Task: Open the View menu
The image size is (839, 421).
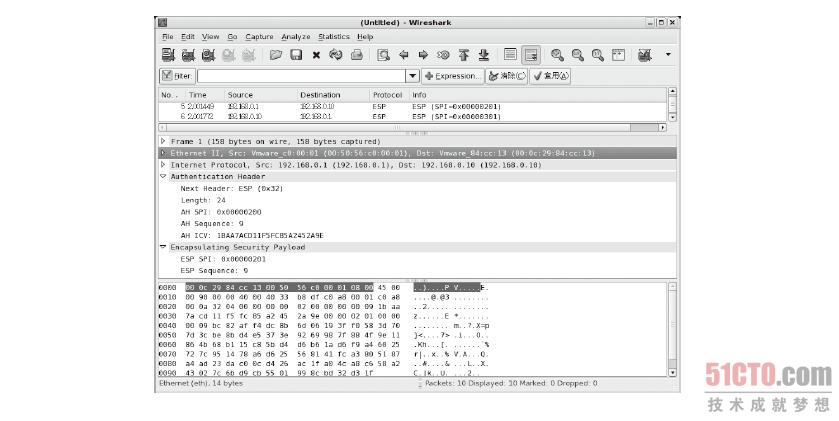Action: pos(210,37)
